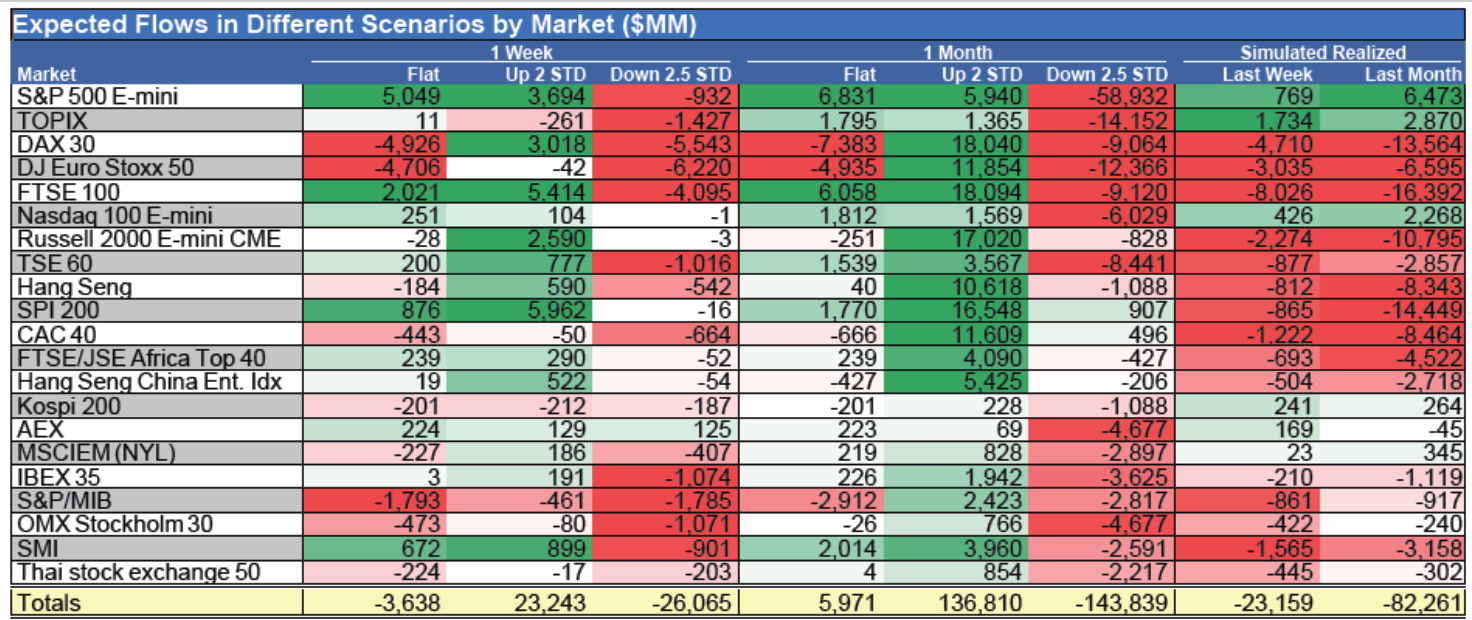
Task: Click the "Russell 2000 E-mini CME" label
Action: 149,239
